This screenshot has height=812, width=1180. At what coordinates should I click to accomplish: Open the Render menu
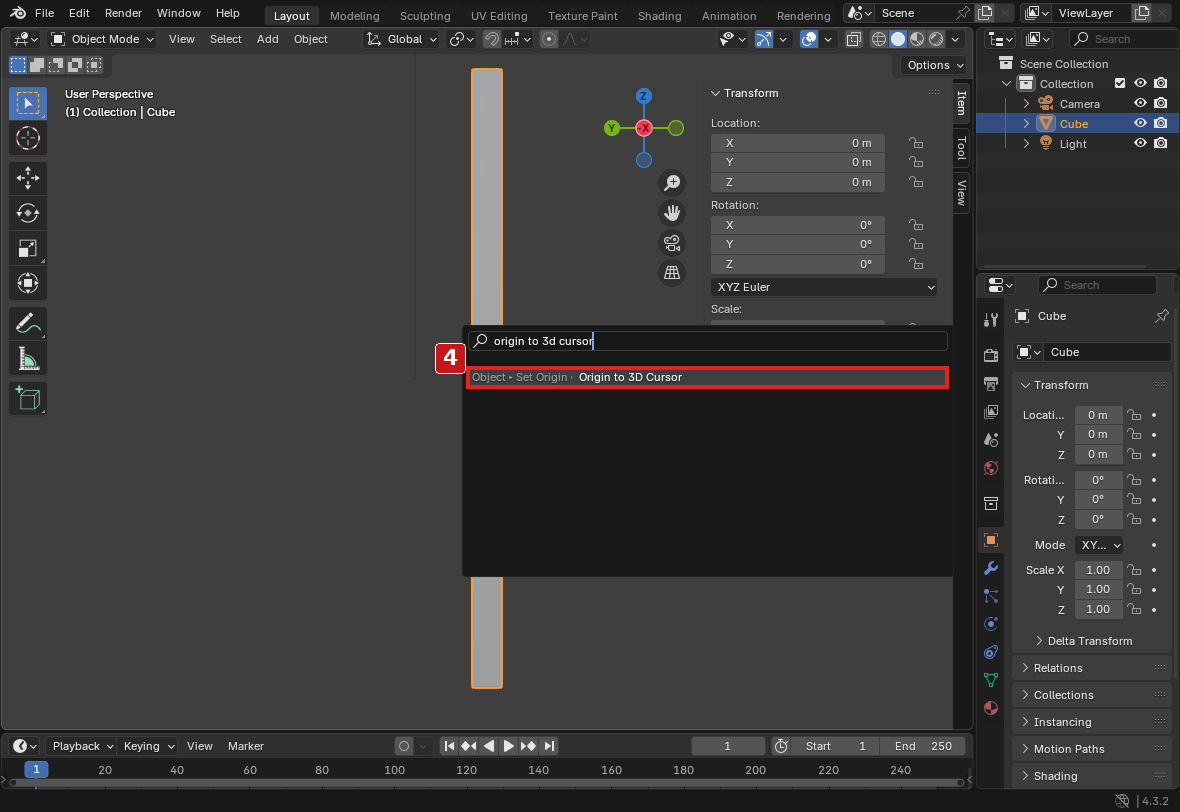coord(123,13)
